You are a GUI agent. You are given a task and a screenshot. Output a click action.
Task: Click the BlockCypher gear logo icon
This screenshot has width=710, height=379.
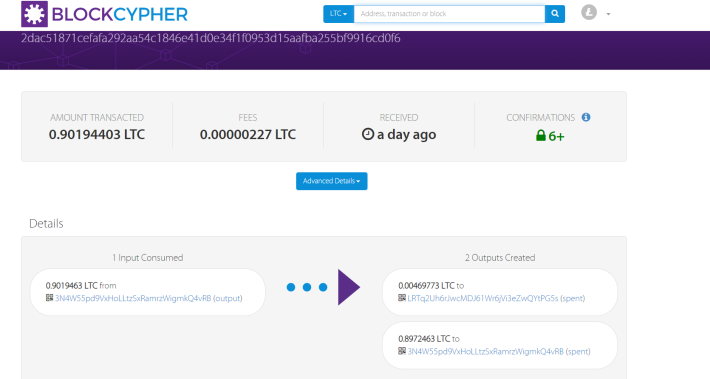[34, 14]
